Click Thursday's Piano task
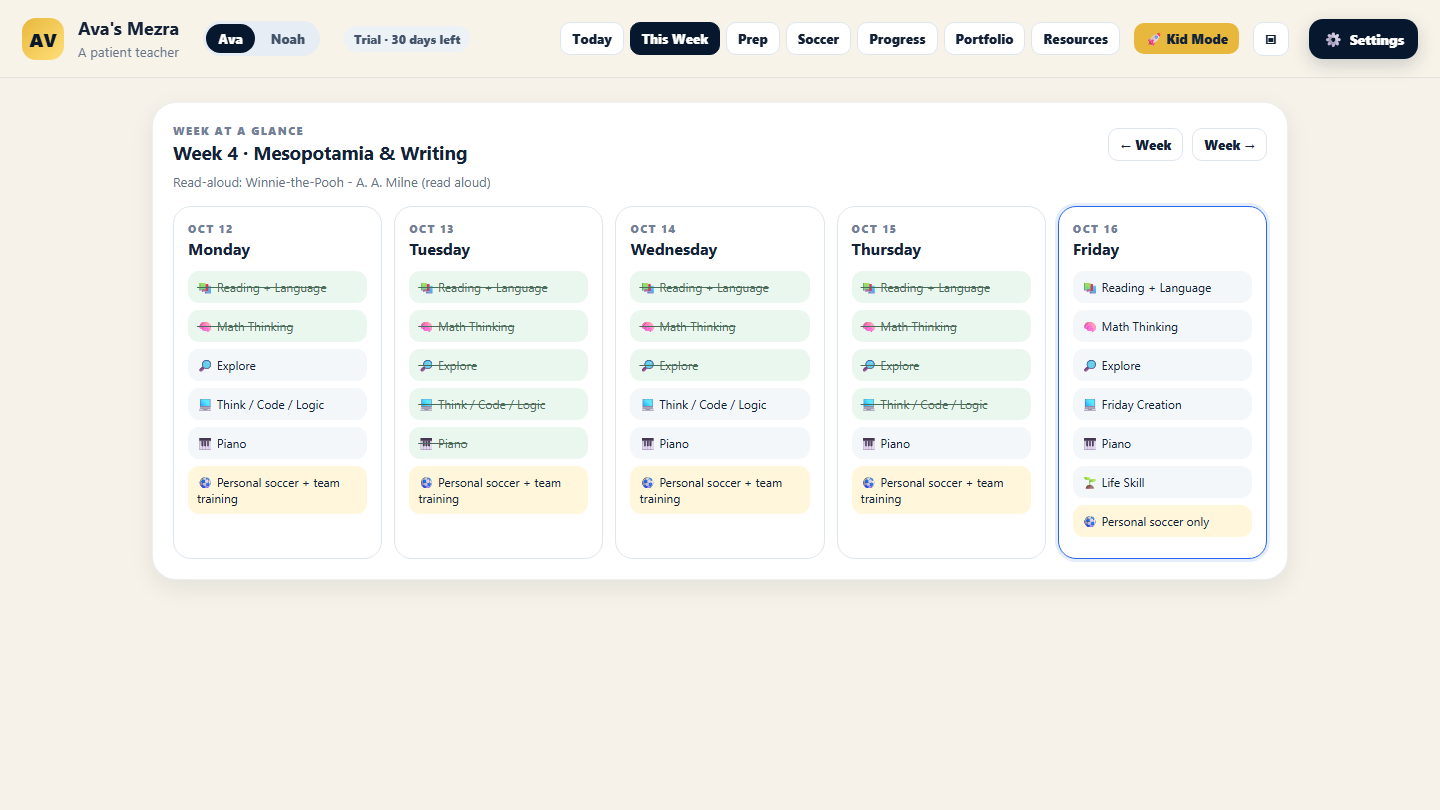This screenshot has width=1440, height=810. 941,444
